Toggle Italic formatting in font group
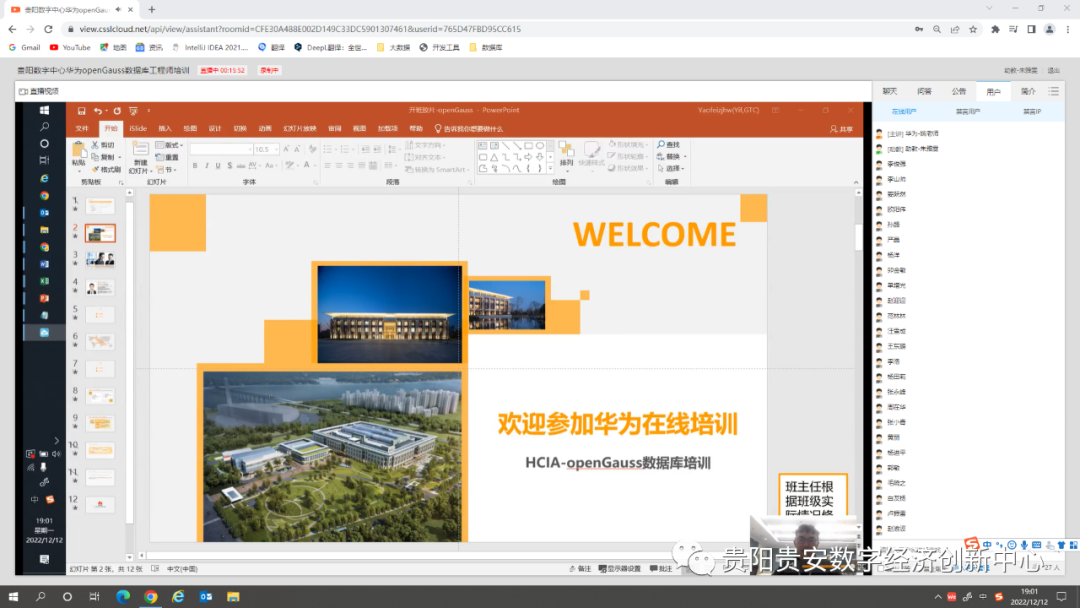Viewport: 1080px width, 608px height. [x=207, y=166]
